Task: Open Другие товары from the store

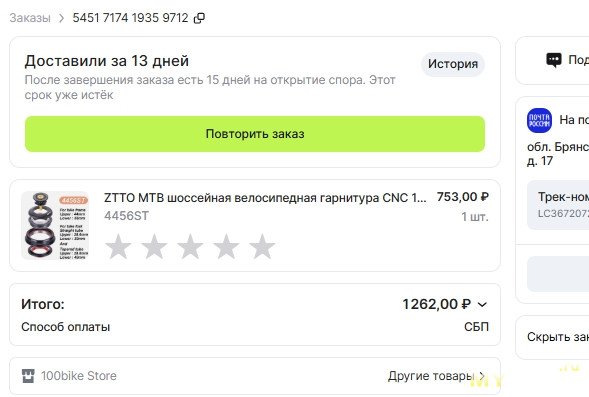Action: pos(436,376)
